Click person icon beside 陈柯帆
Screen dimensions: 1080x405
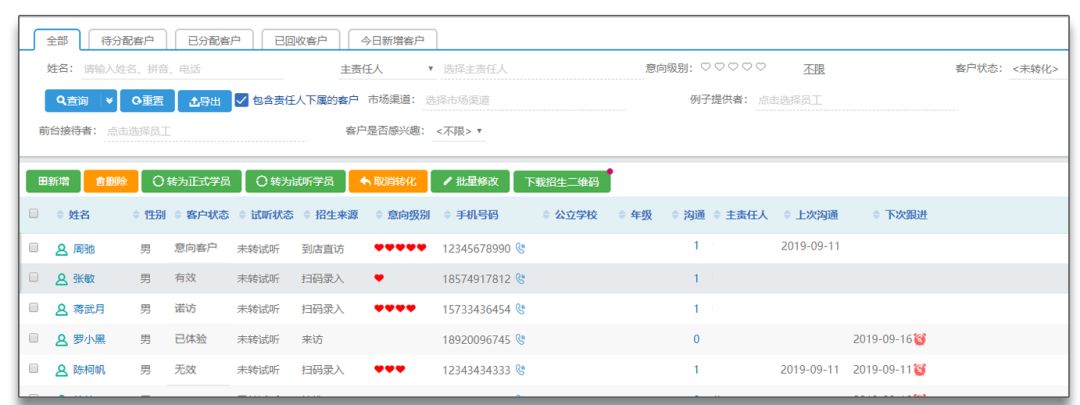[x=61, y=370]
